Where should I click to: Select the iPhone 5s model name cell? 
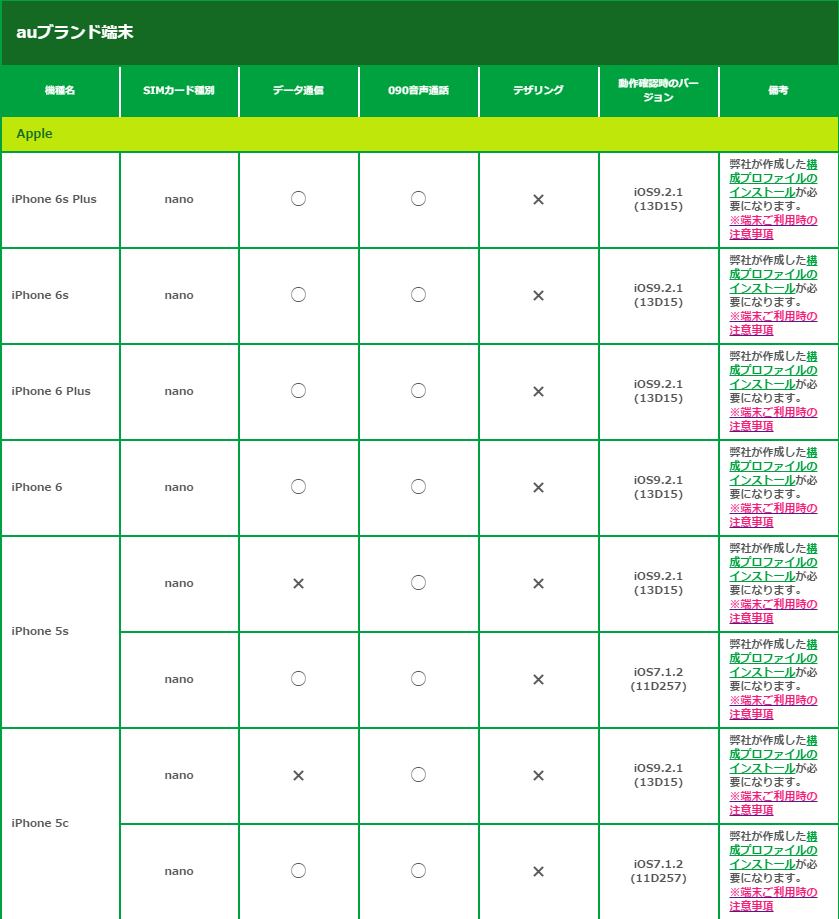[x=60, y=631]
